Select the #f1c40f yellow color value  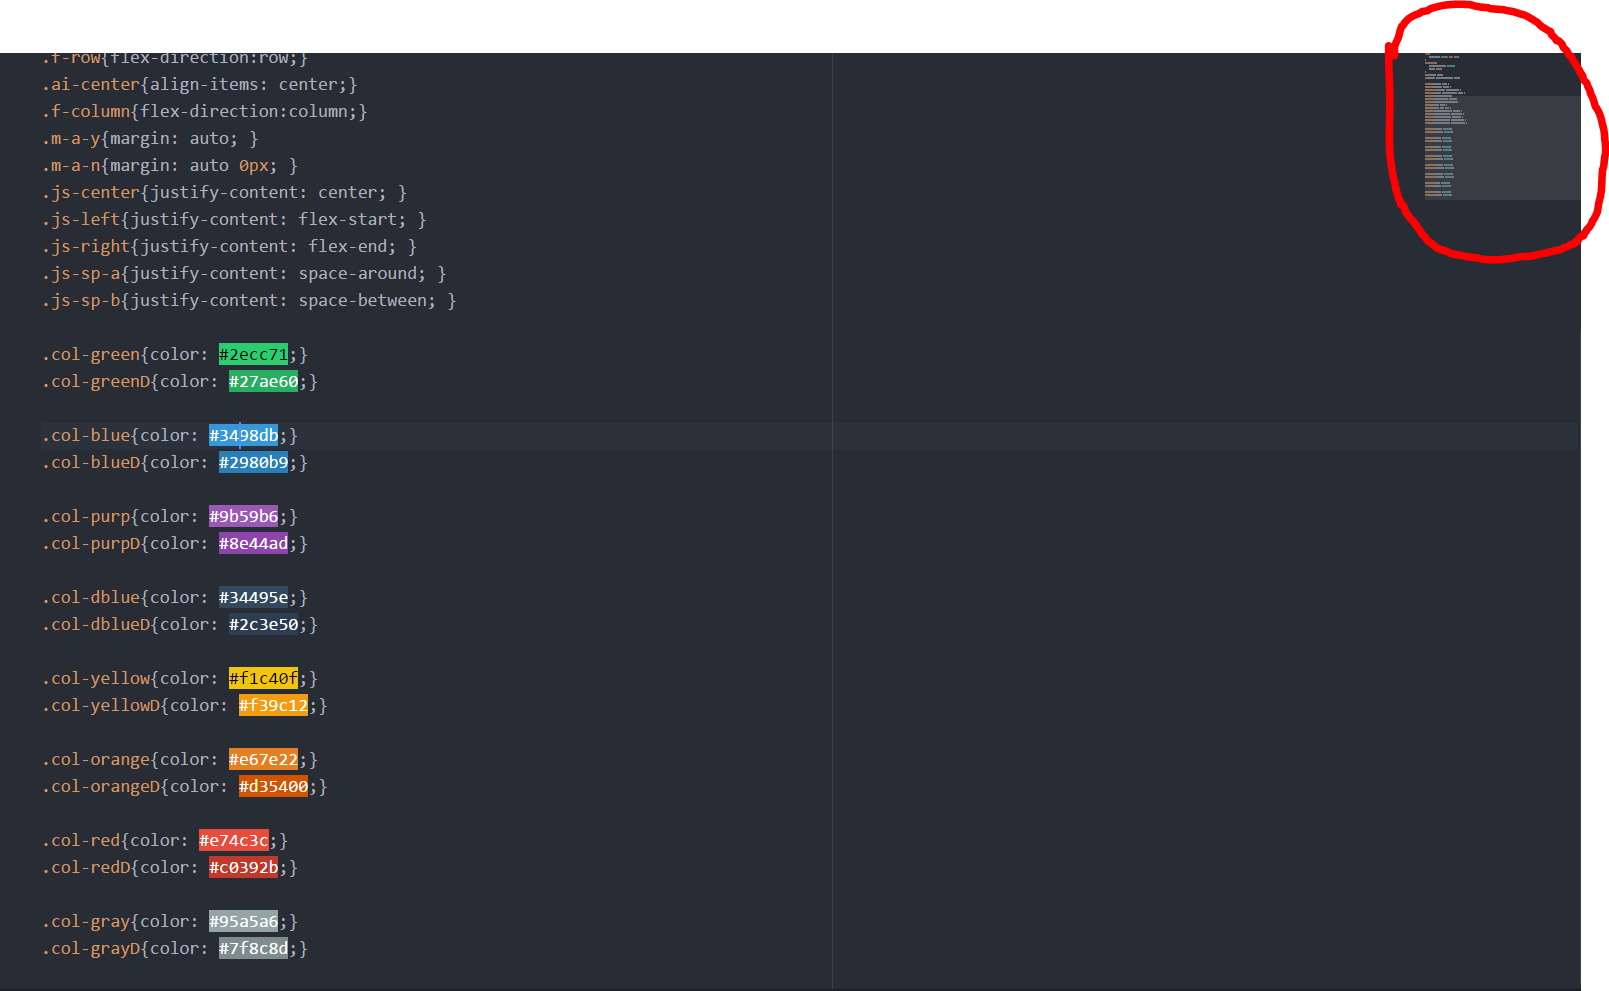pyautogui.click(x=263, y=678)
